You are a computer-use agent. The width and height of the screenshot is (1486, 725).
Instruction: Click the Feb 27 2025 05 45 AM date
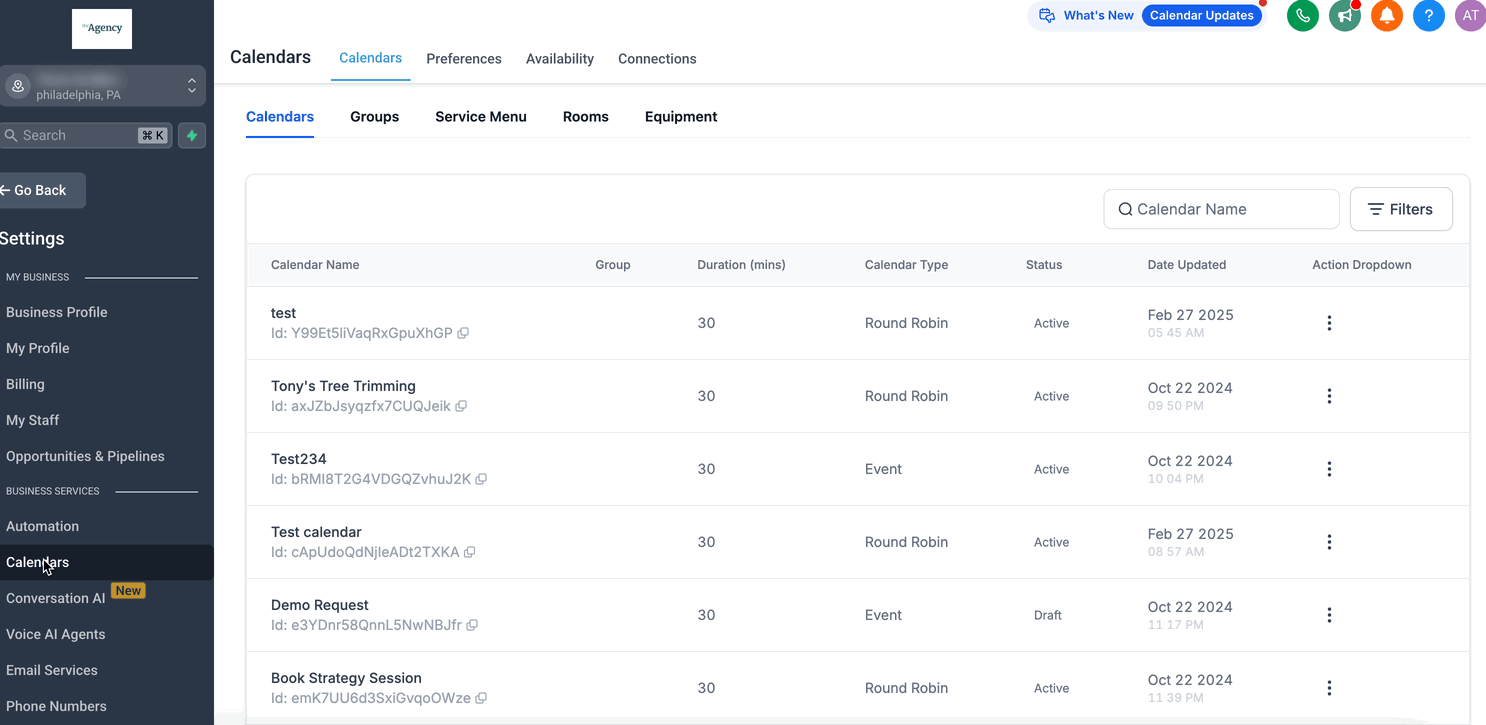tap(1190, 323)
